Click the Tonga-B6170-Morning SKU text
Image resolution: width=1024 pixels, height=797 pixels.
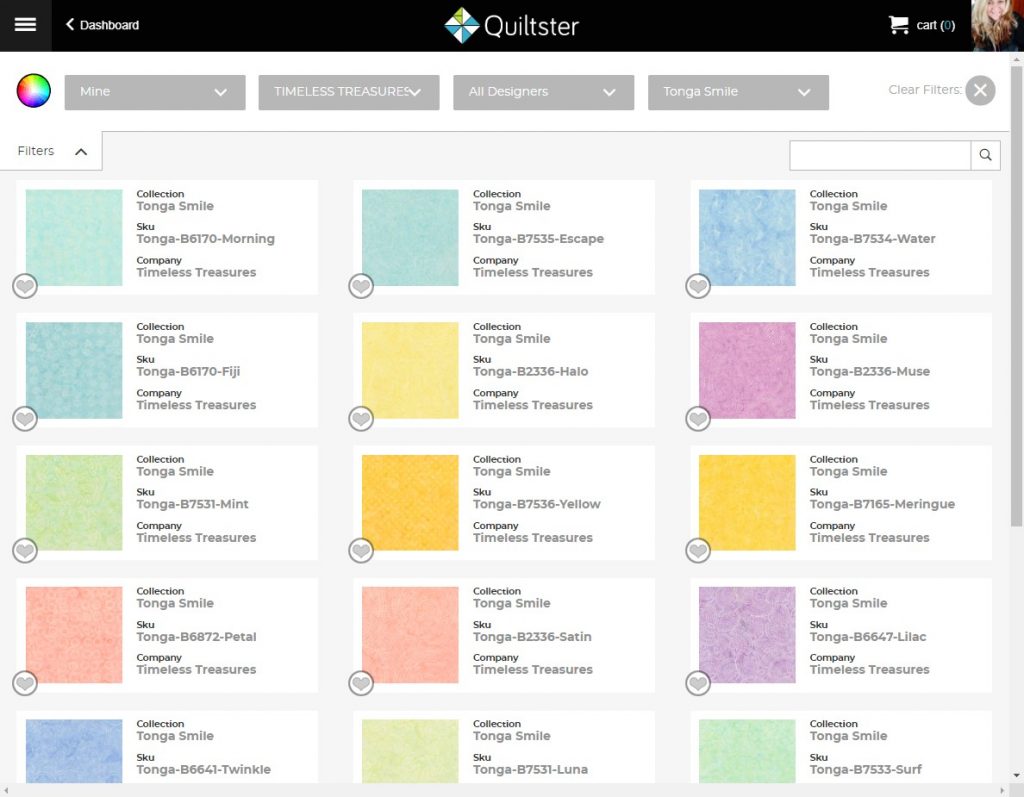click(206, 239)
